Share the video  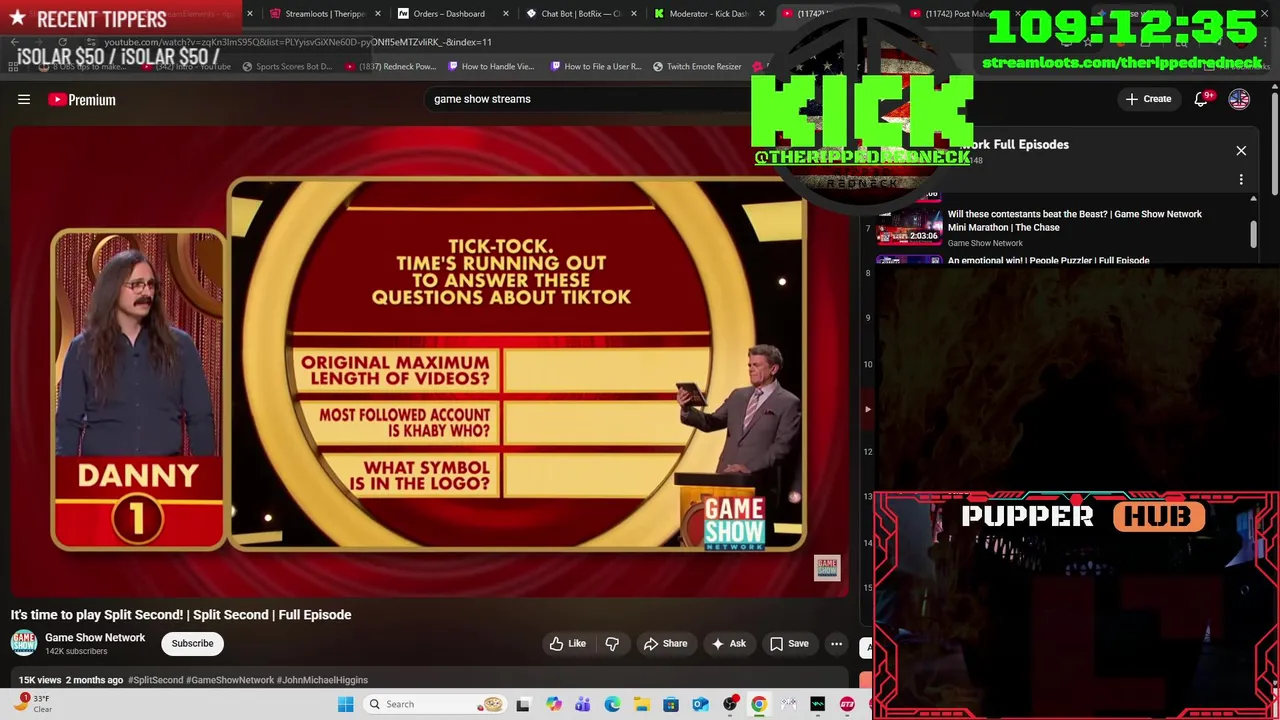tap(665, 644)
